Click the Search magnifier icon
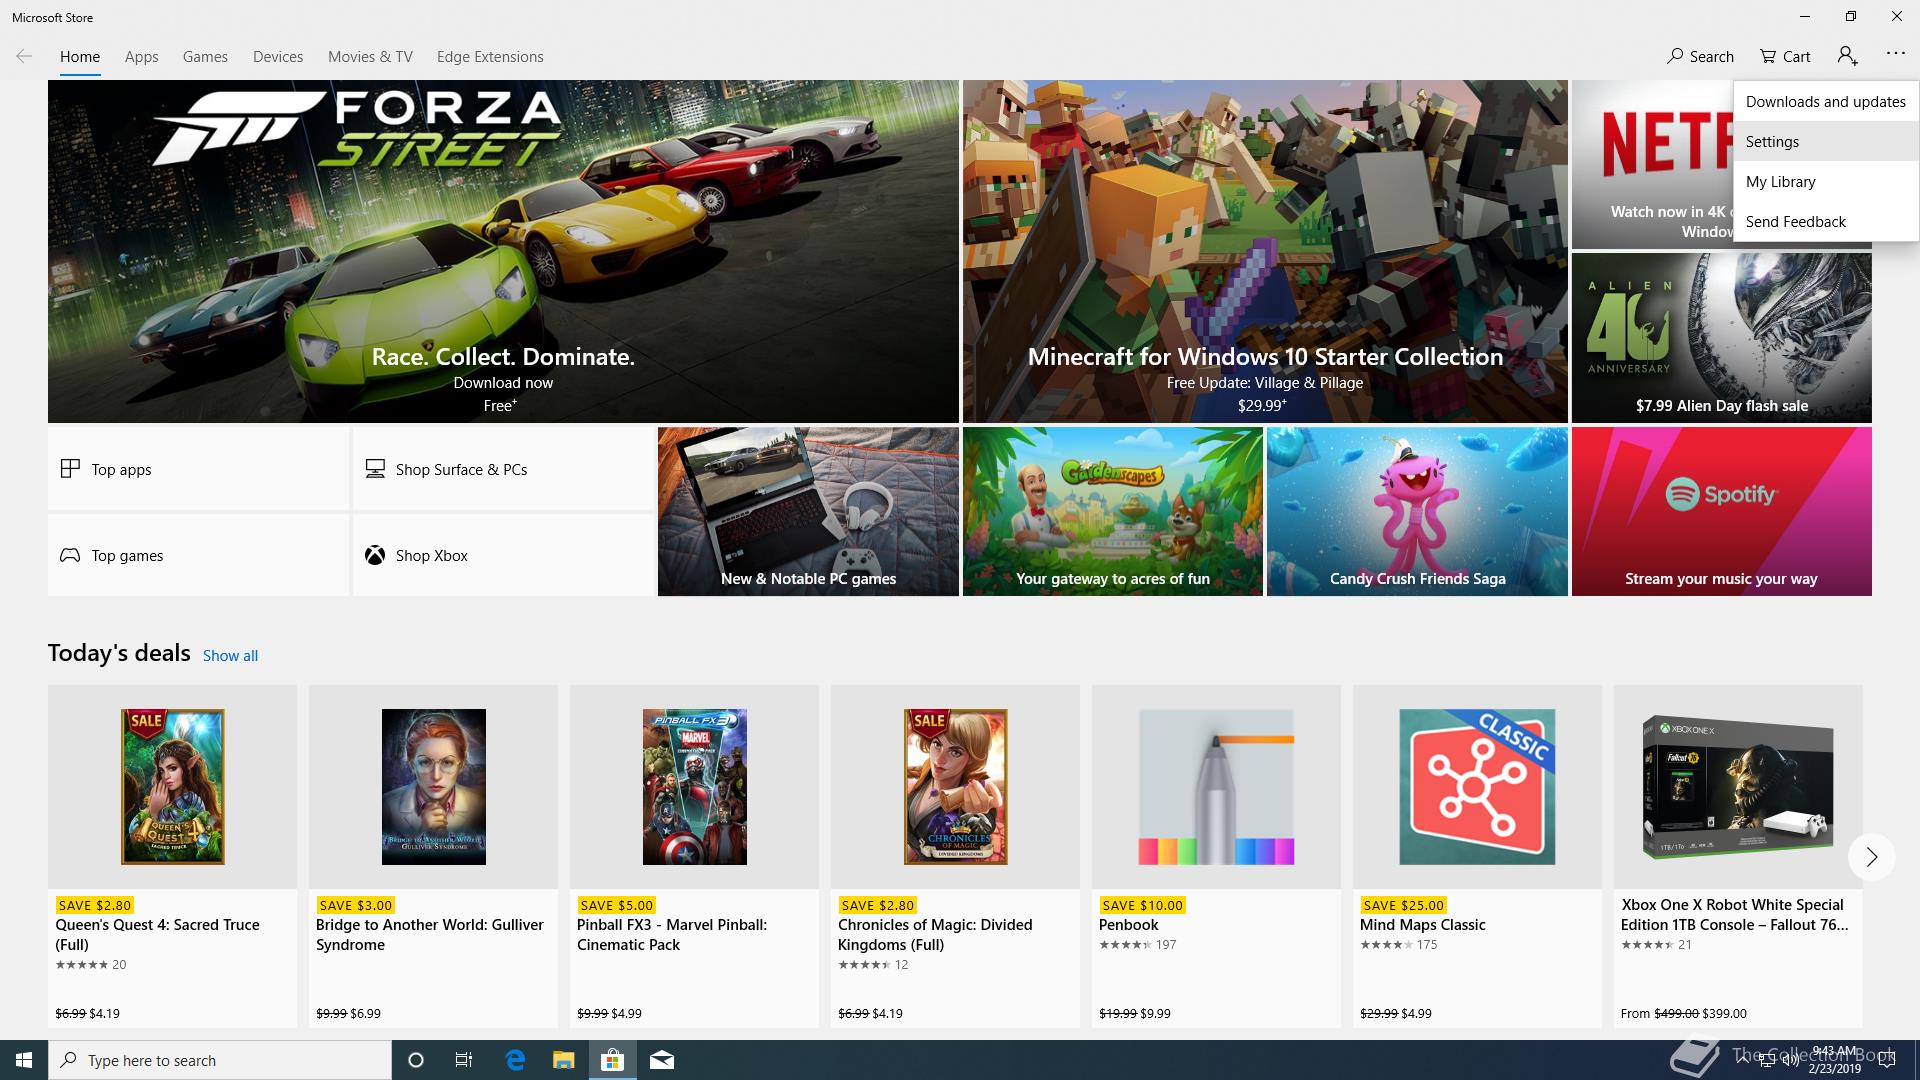1920x1080 pixels. (1676, 56)
